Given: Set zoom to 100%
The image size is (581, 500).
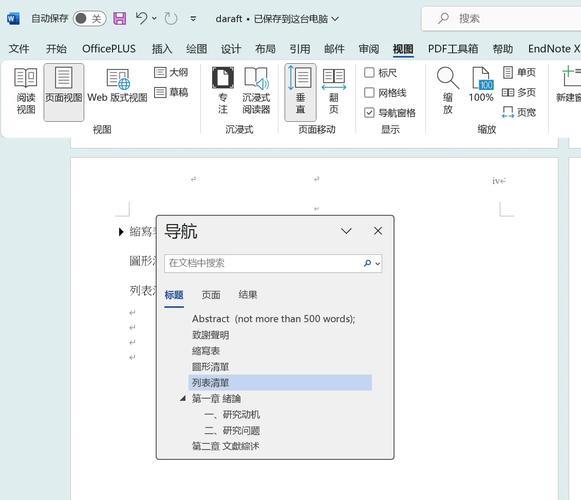Looking at the screenshot, I should [481, 85].
